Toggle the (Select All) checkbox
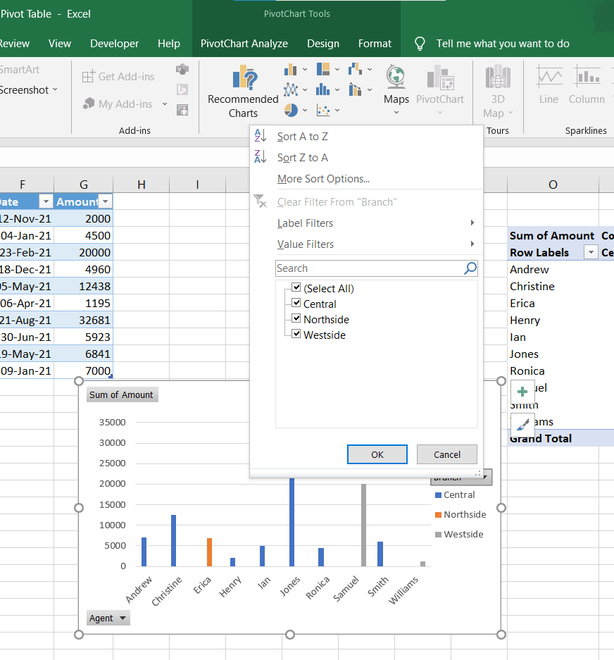Image resolution: width=614 pixels, height=660 pixels. click(295, 288)
